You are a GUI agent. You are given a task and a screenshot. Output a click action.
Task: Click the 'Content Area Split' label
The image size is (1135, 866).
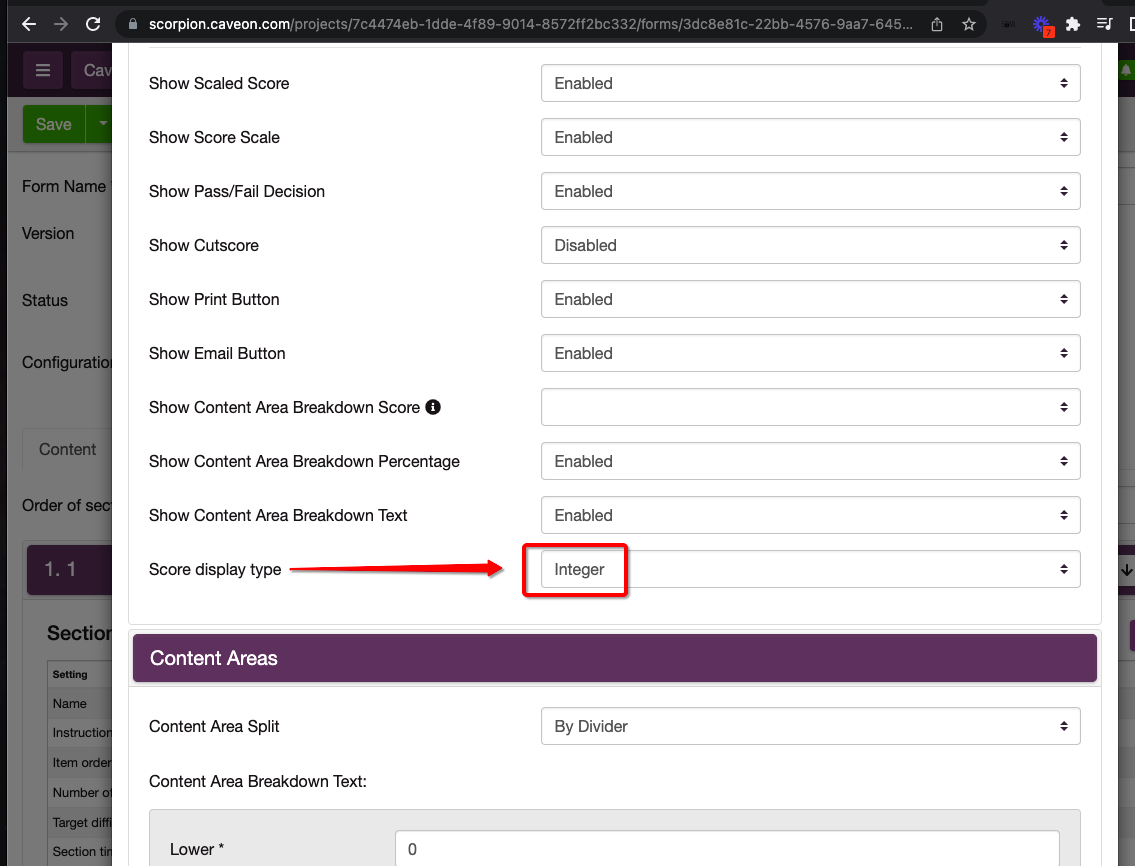[214, 726]
